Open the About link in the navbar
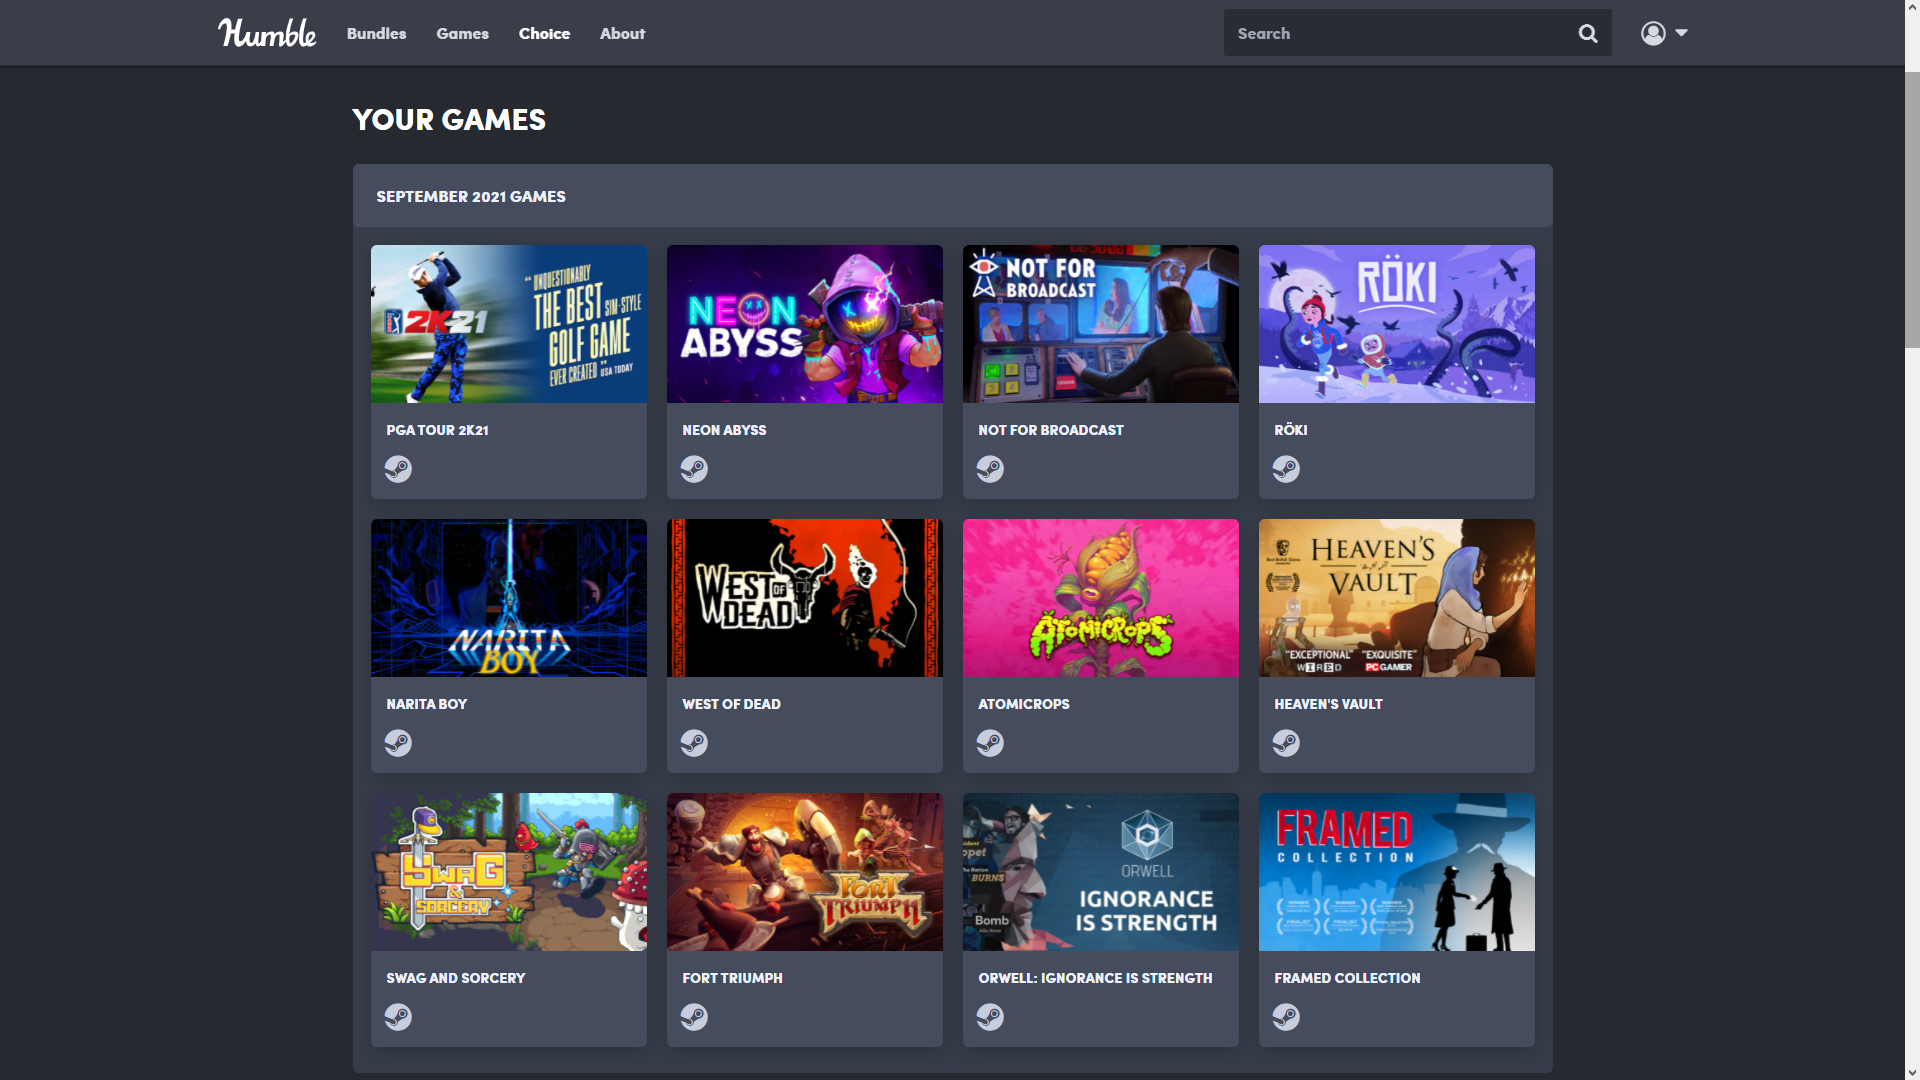 point(622,34)
